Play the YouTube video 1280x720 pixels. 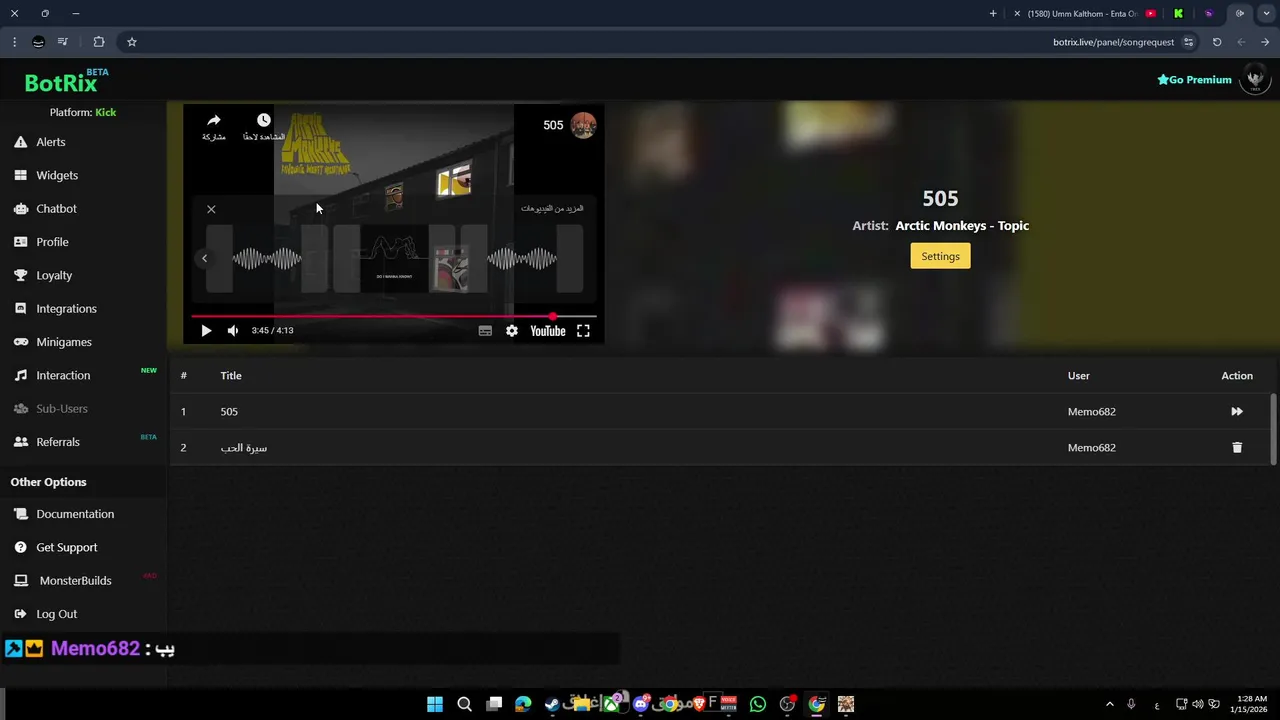[x=206, y=331]
